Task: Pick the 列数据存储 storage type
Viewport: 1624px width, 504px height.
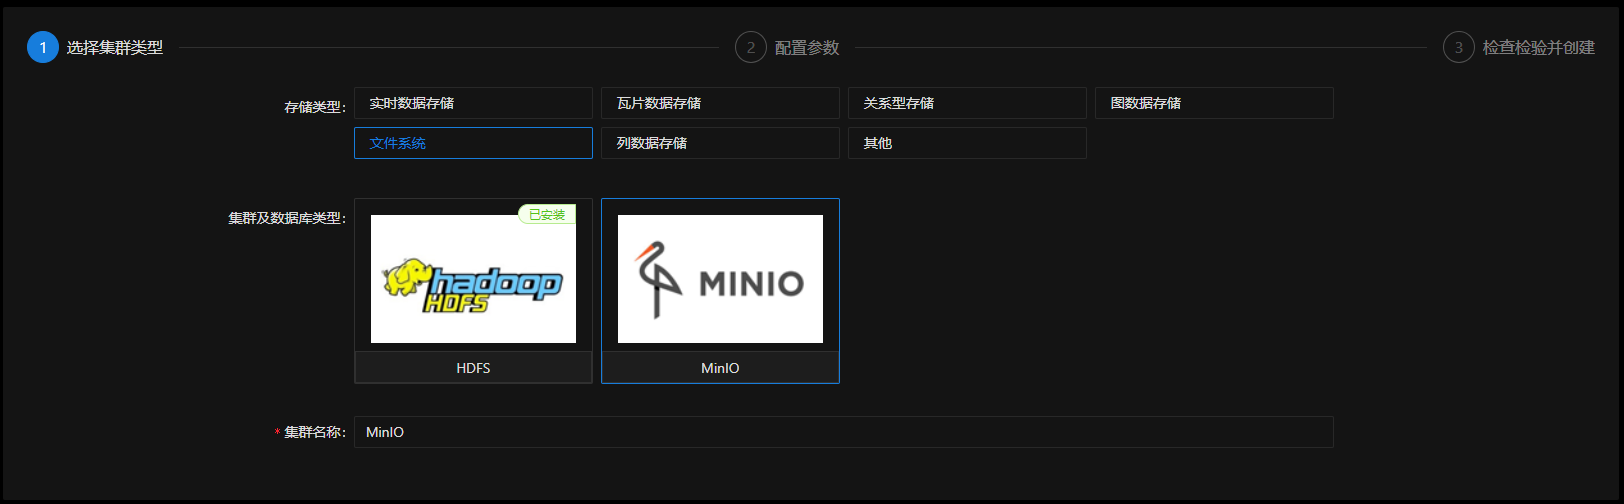Action: tap(720, 143)
